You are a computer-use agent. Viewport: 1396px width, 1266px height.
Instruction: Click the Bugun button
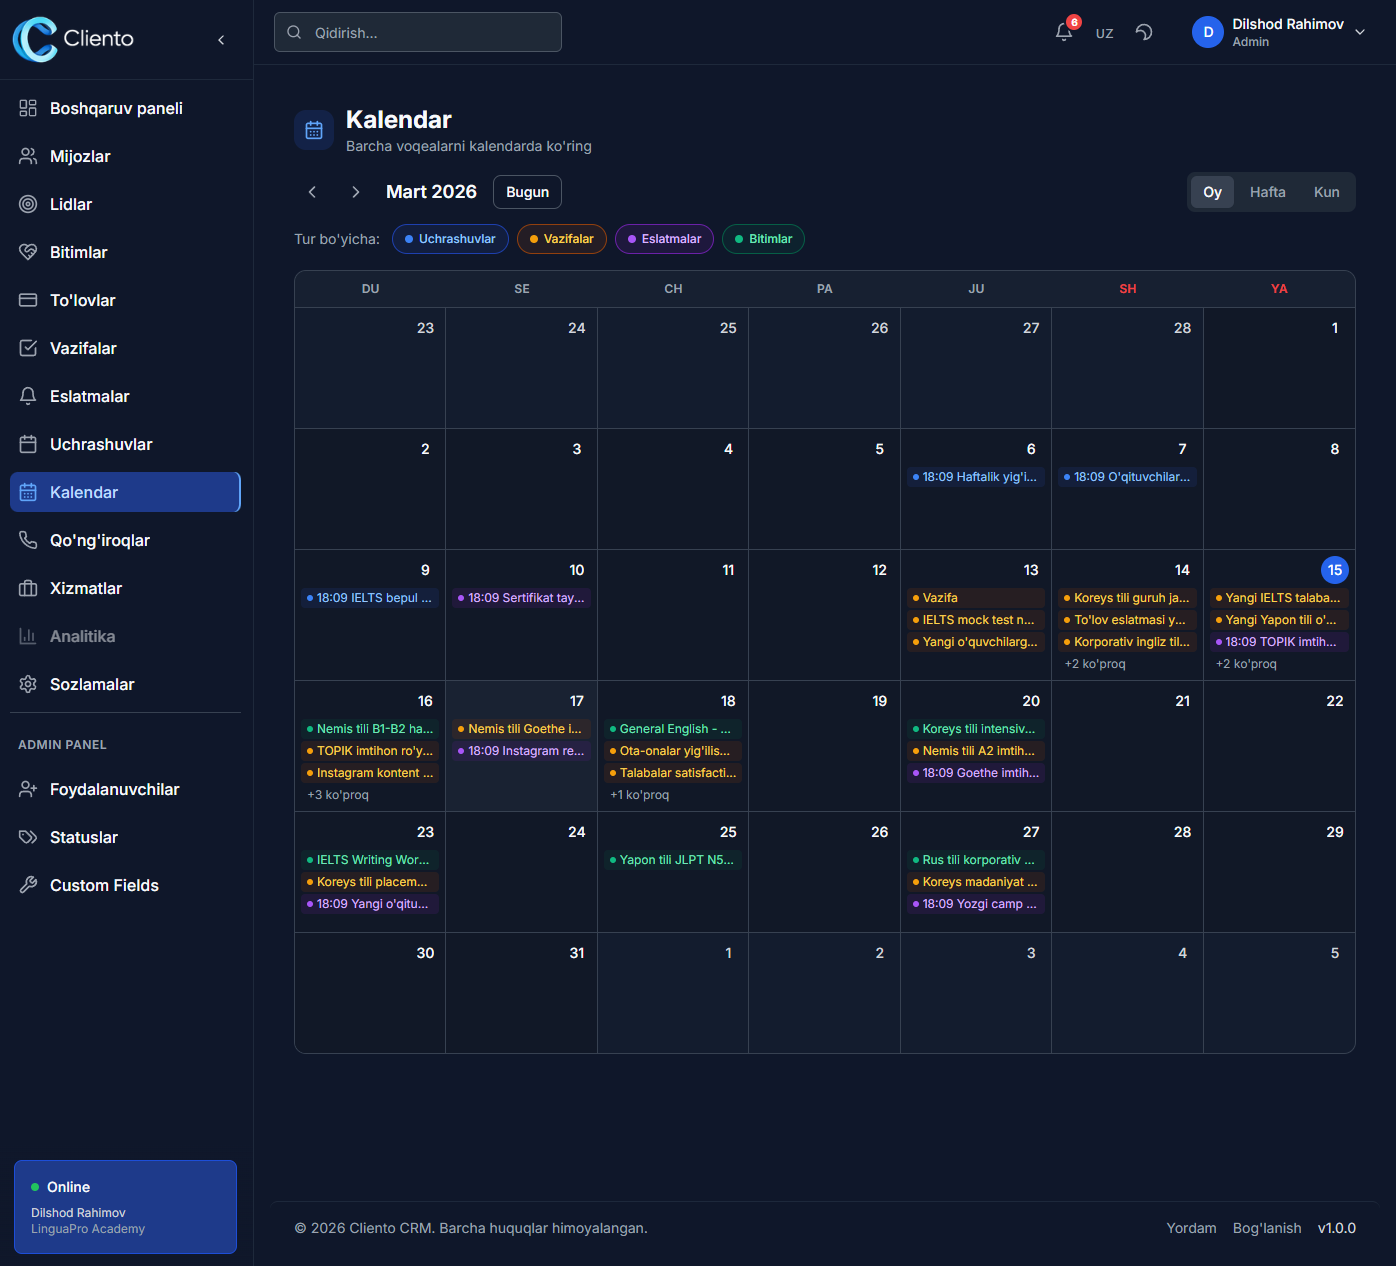tap(527, 192)
